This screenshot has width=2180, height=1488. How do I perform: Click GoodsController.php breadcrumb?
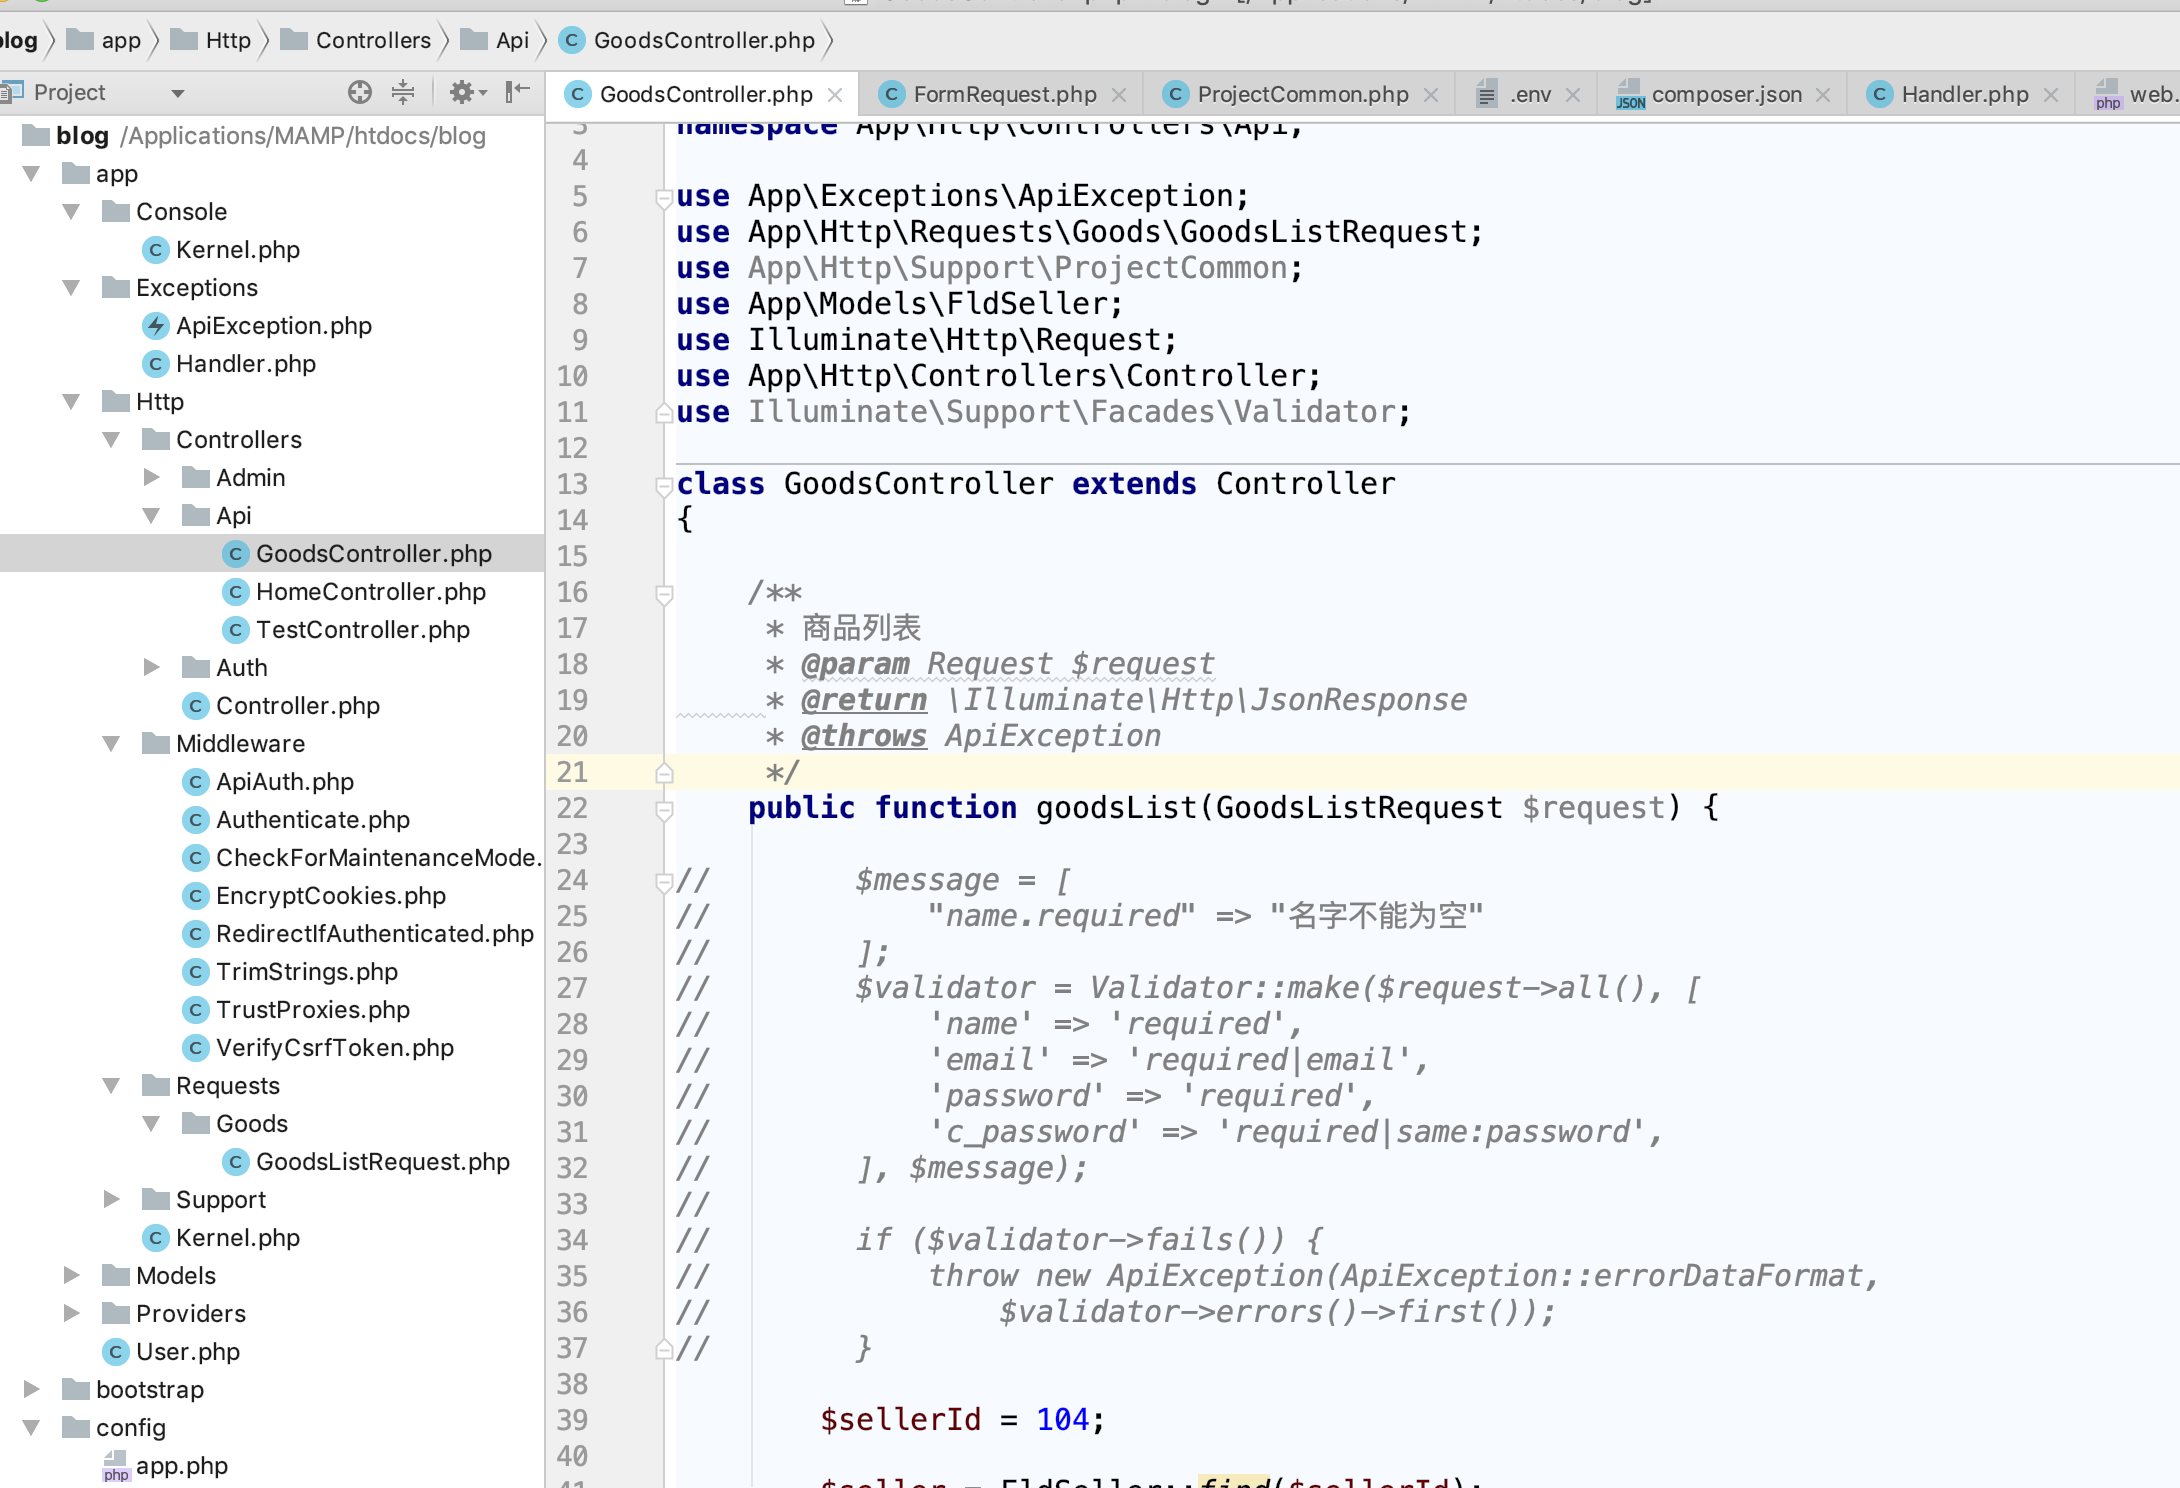click(x=687, y=40)
